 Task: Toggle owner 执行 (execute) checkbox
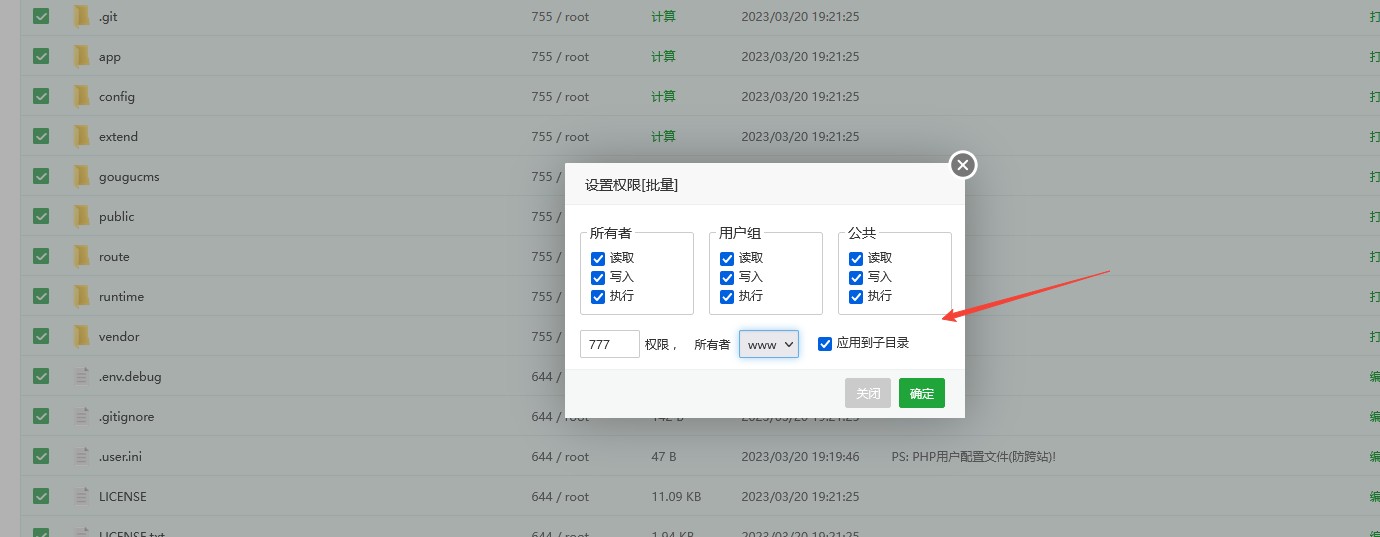[x=598, y=296]
